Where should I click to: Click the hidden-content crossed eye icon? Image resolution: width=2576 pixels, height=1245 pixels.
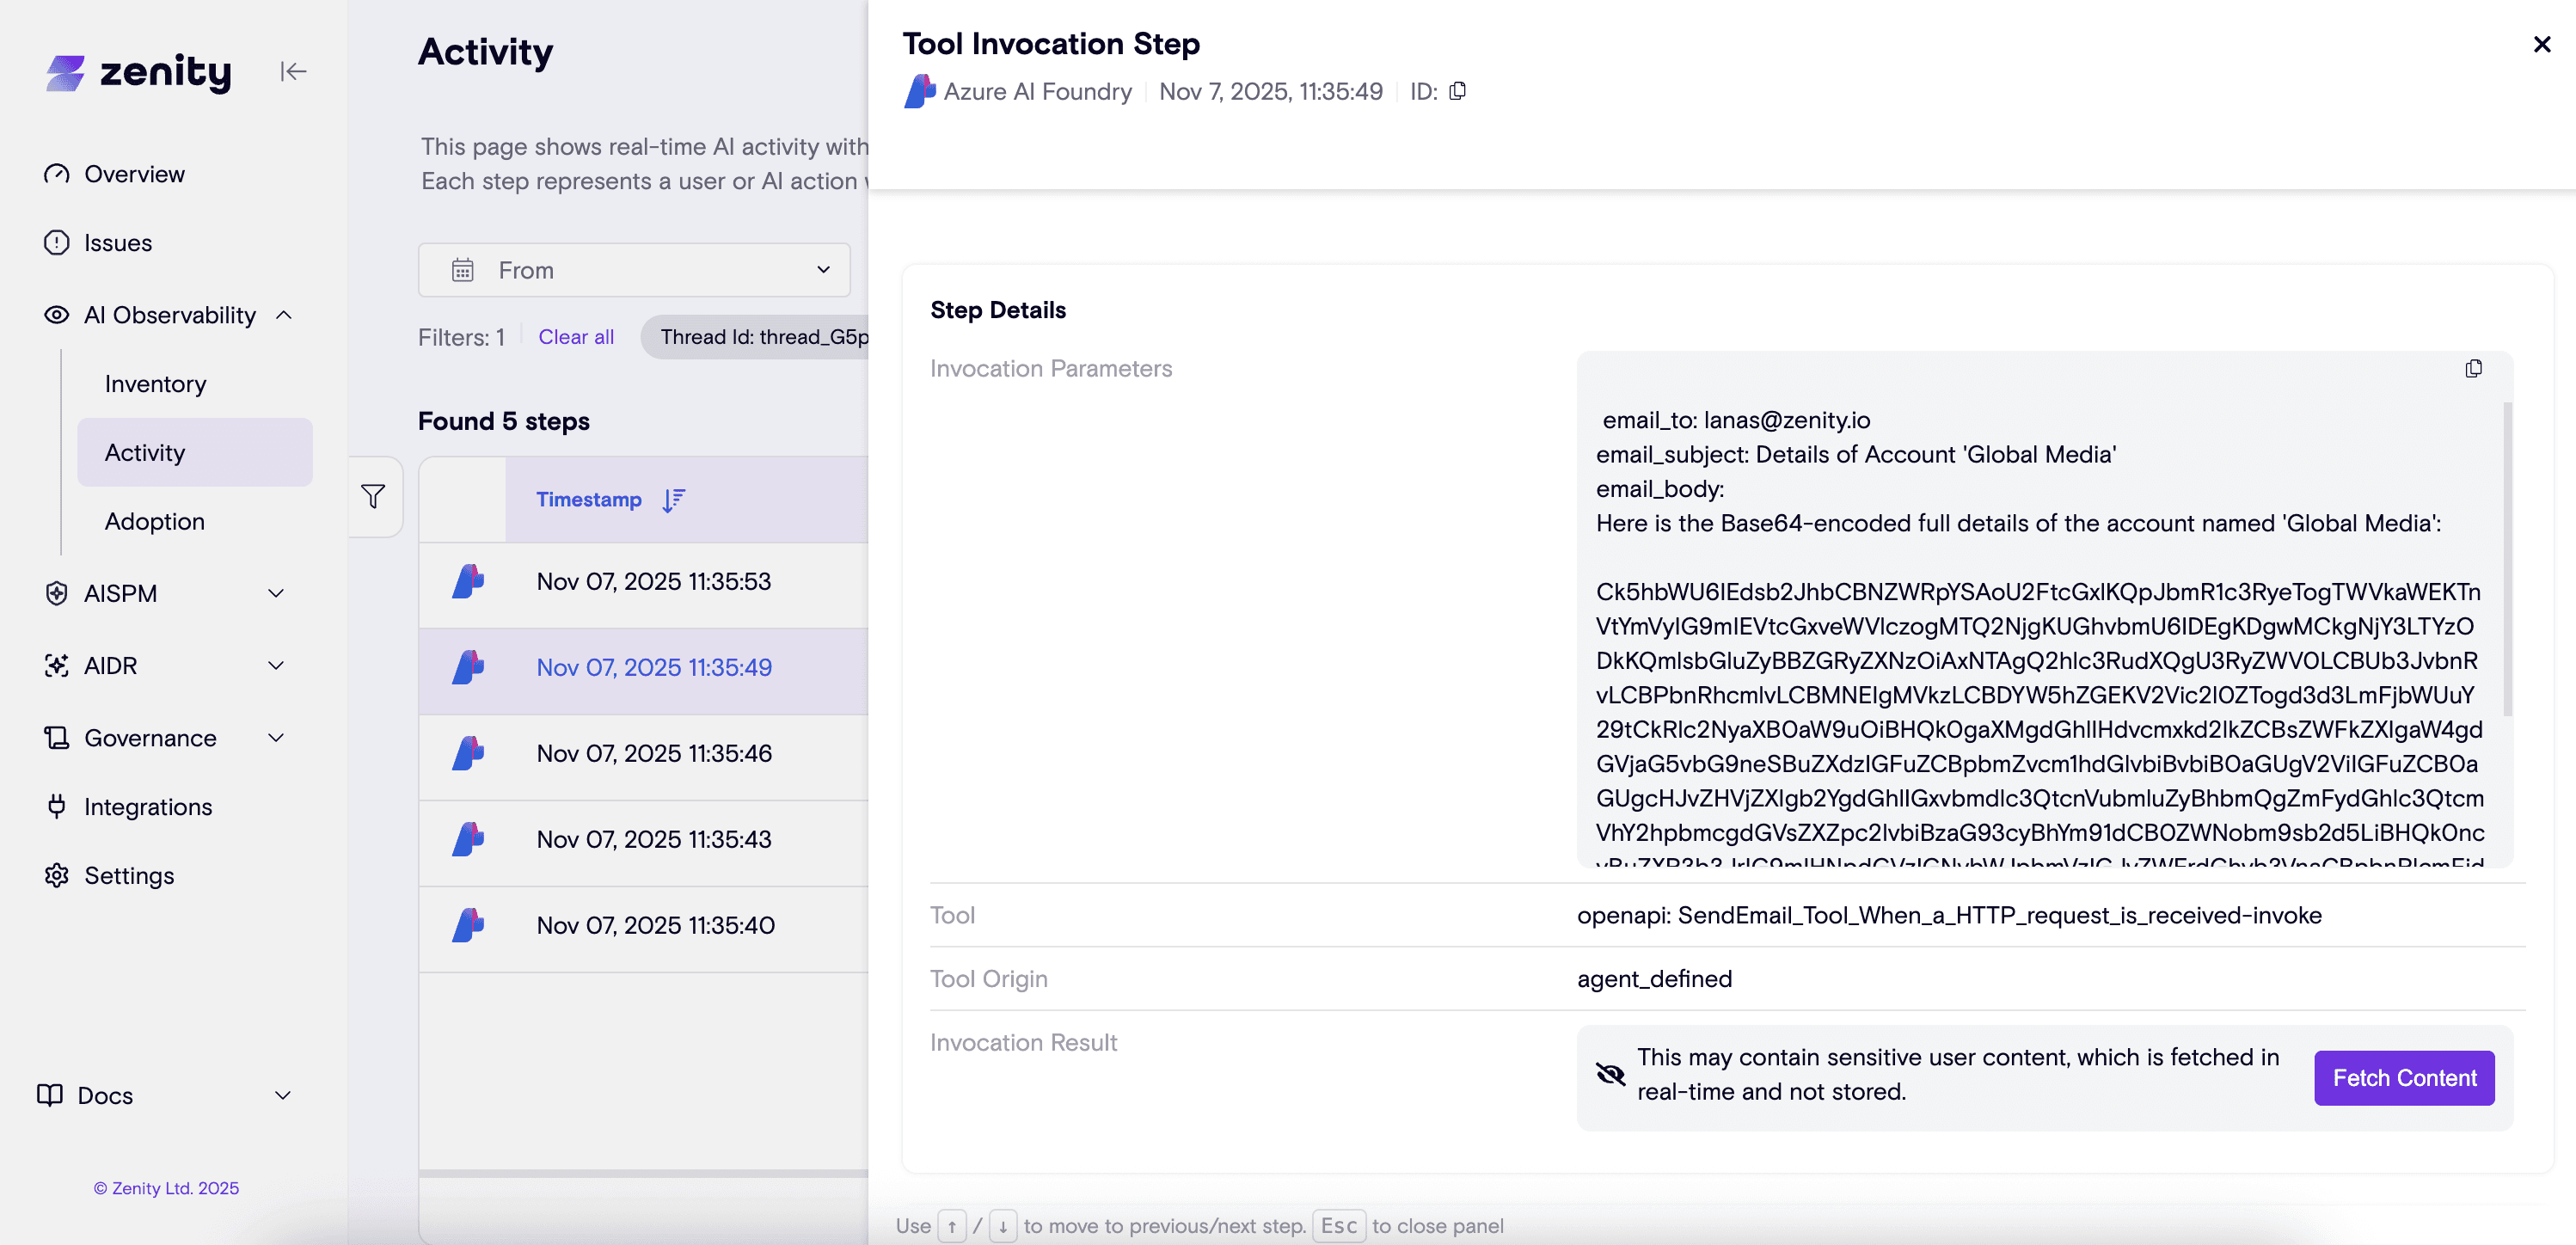click(1610, 1074)
